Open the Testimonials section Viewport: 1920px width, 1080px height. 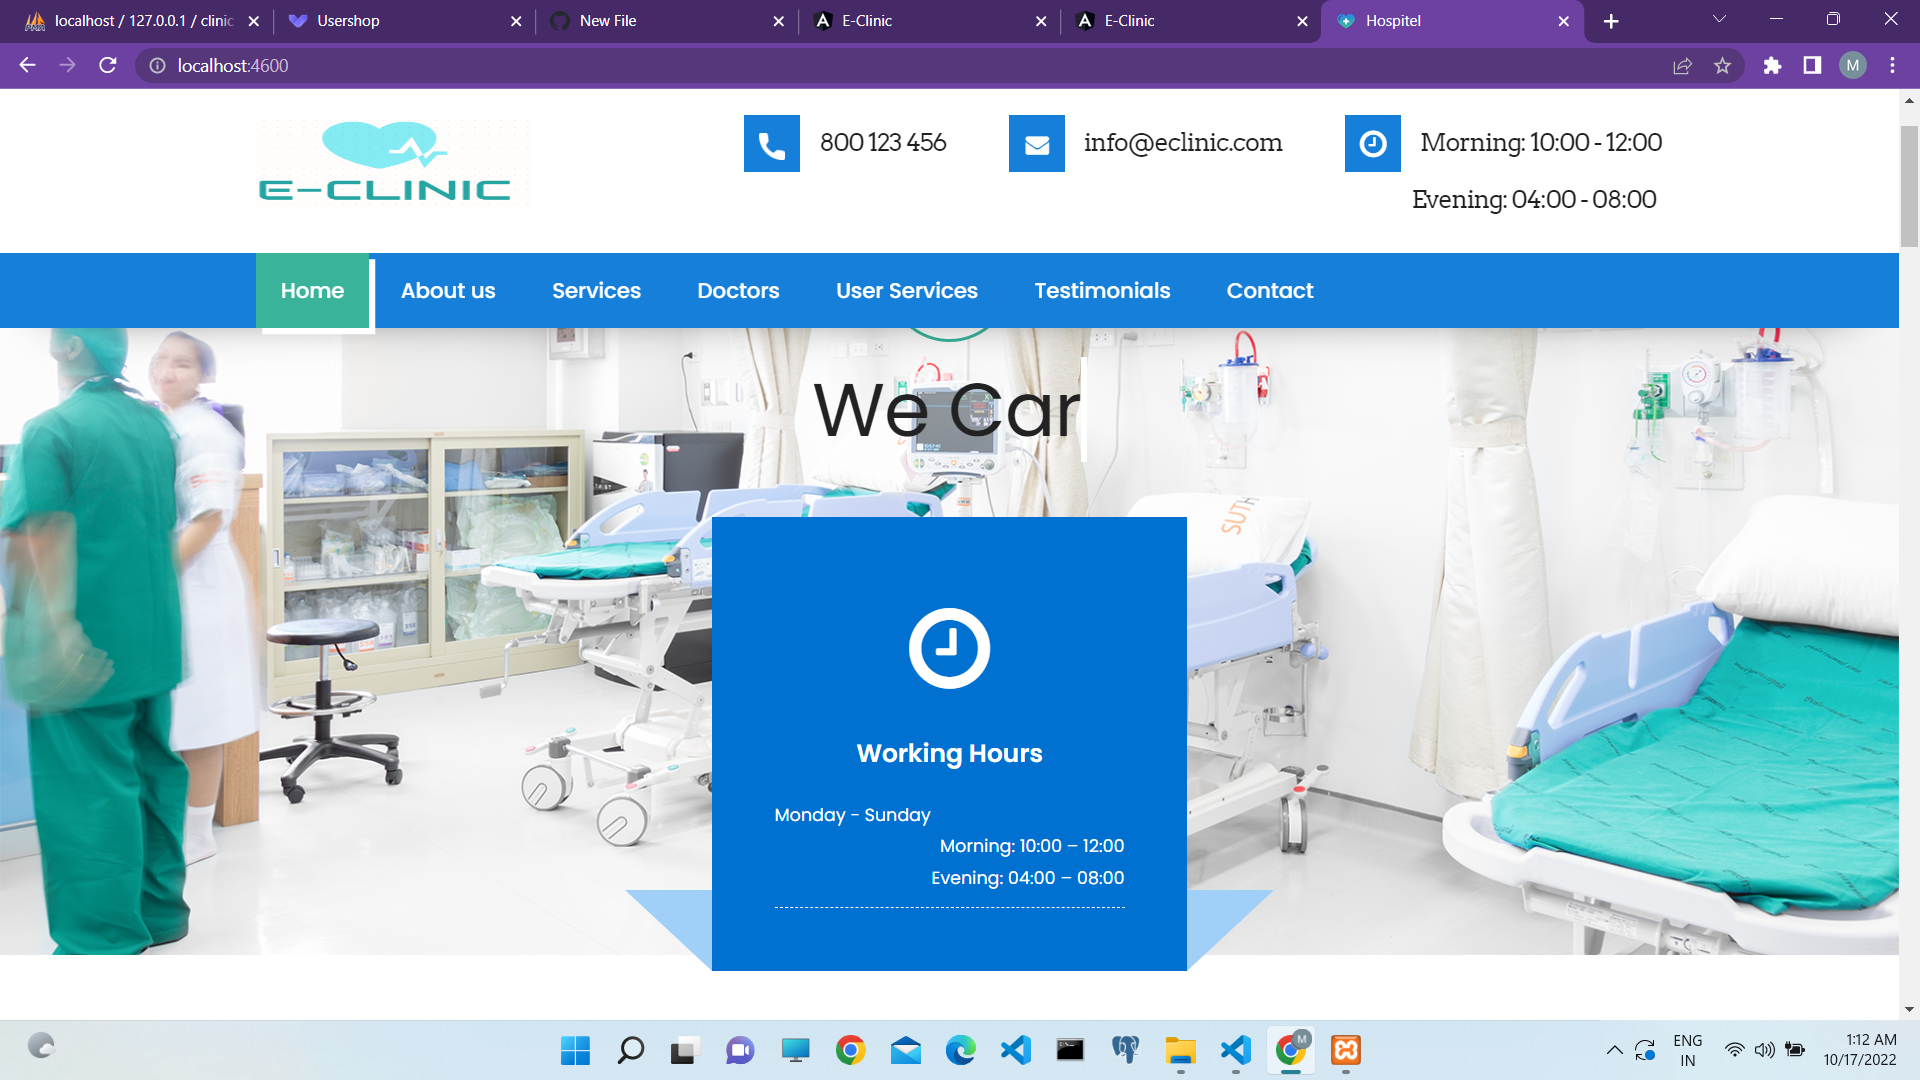tap(1102, 290)
